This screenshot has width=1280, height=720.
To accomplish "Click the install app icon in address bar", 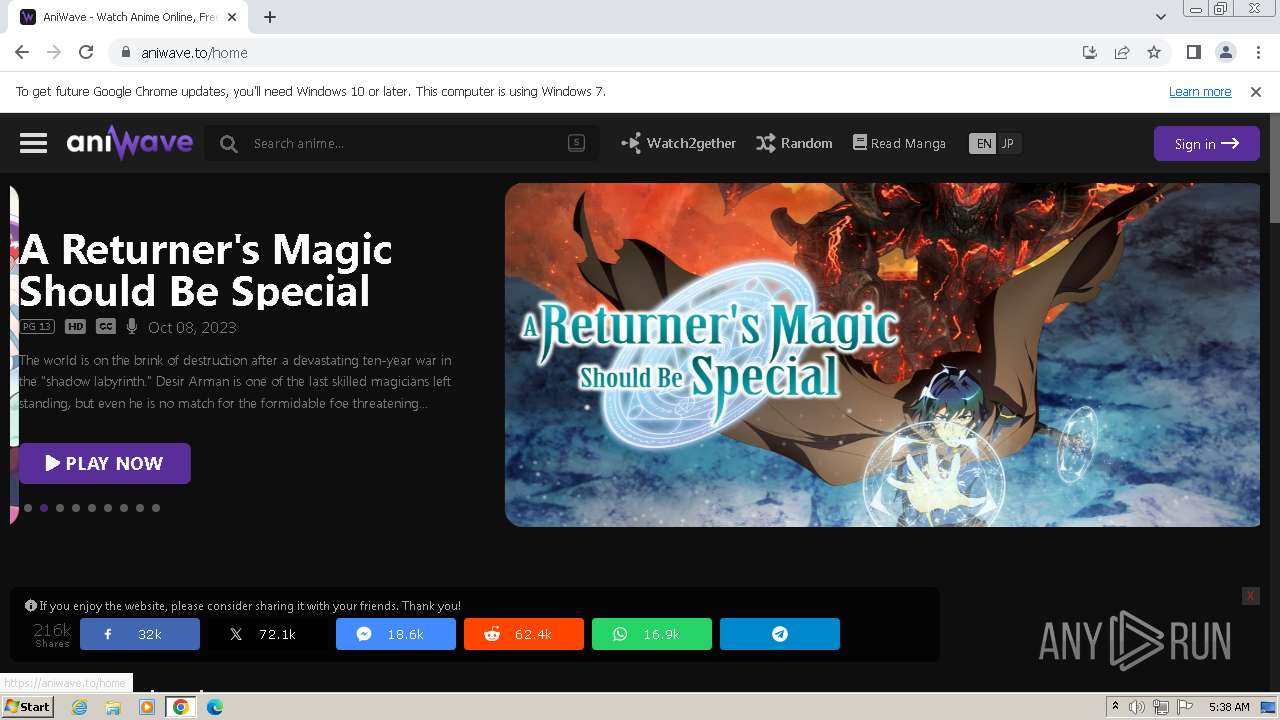I will 1090,52.
